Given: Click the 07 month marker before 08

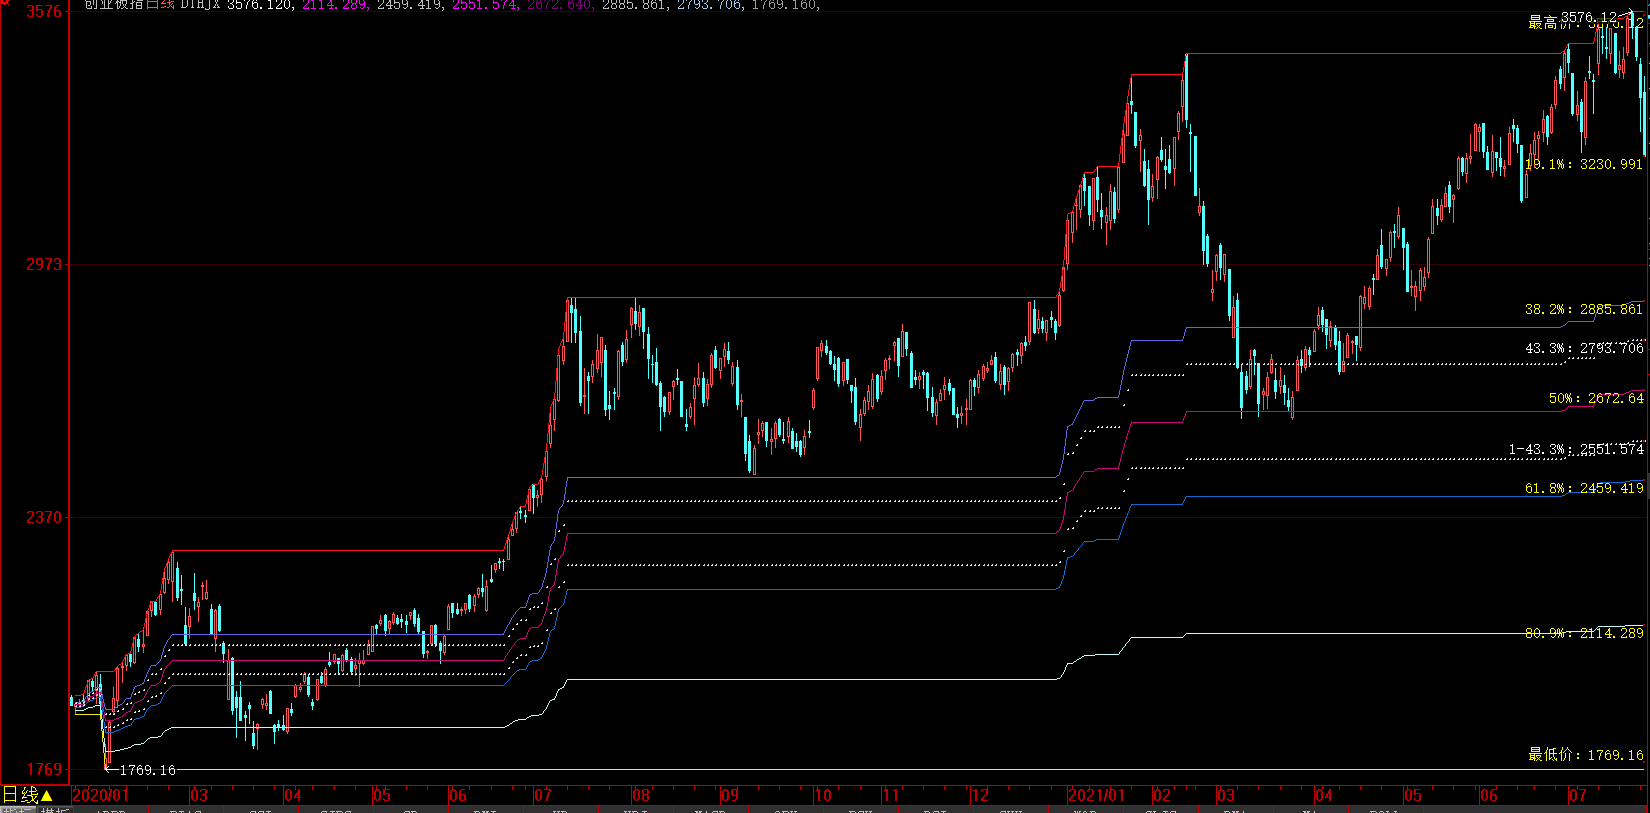Looking at the screenshot, I should (543, 796).
